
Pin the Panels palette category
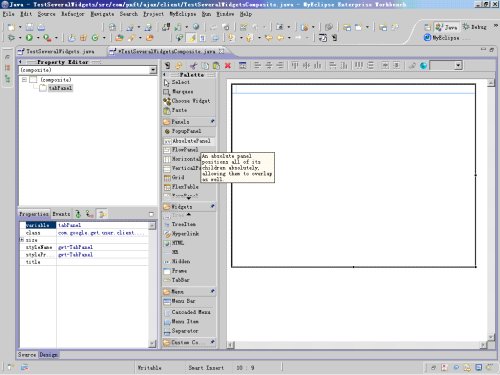click(x=212, y=122)
